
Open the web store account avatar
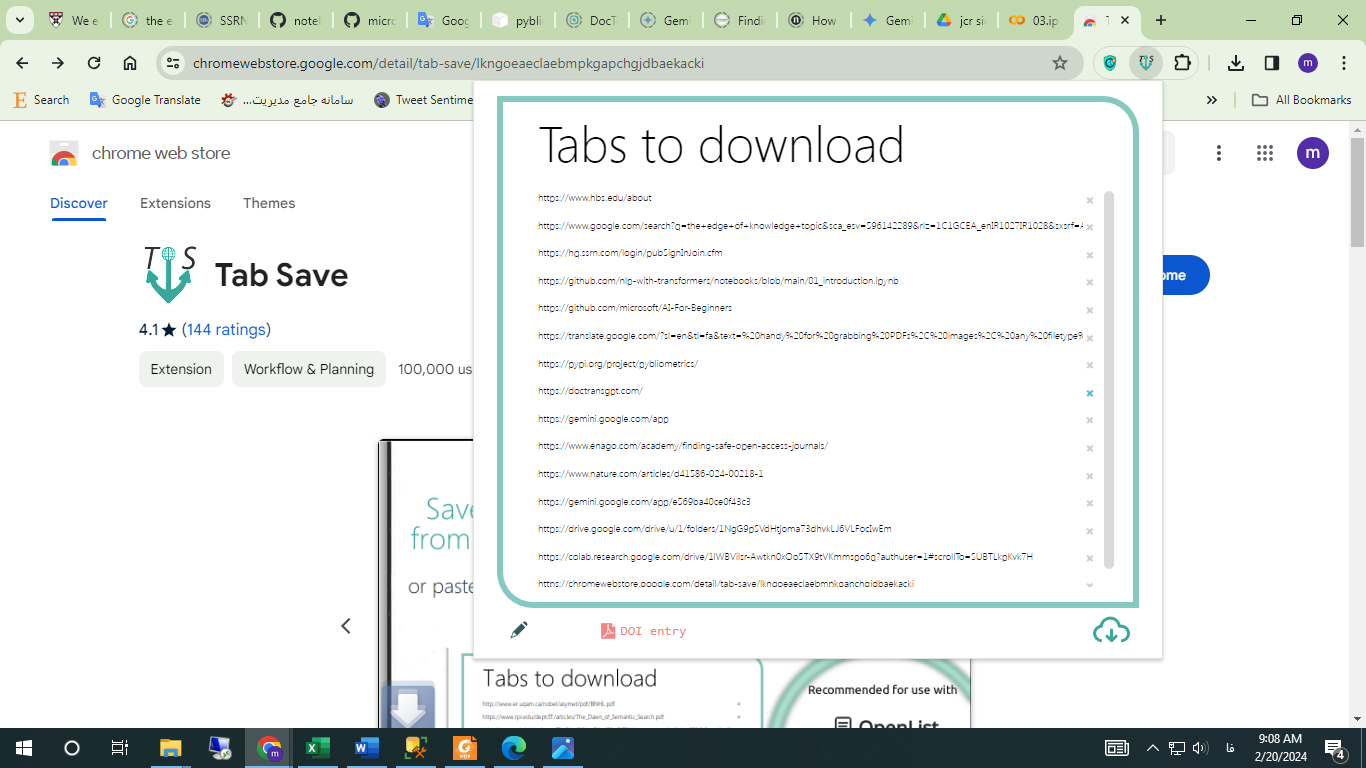(1313, 153)
